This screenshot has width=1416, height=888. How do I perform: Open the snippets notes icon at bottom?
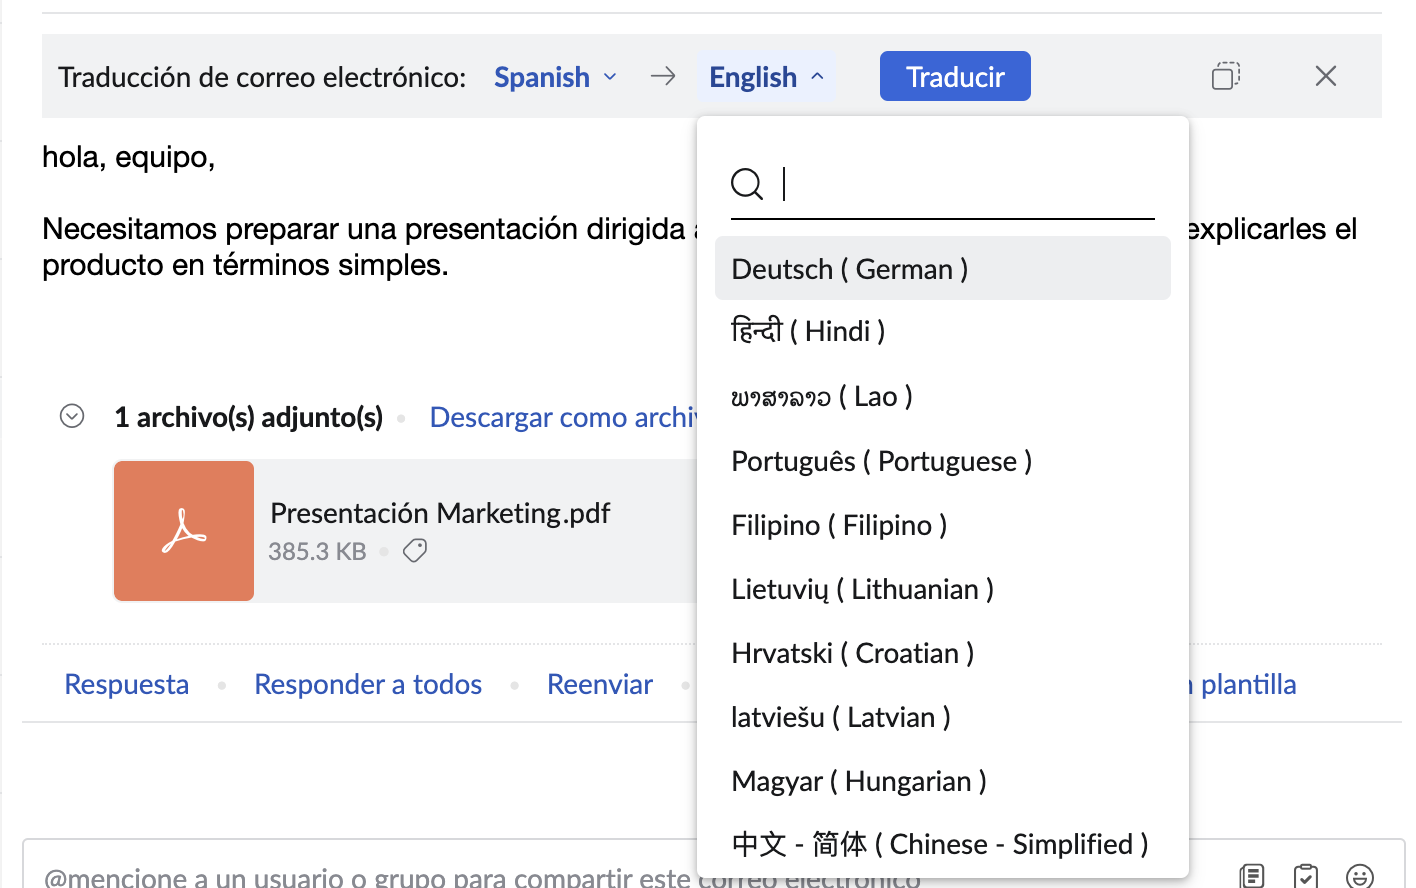pyautogui.click(x=1252, y=875)
